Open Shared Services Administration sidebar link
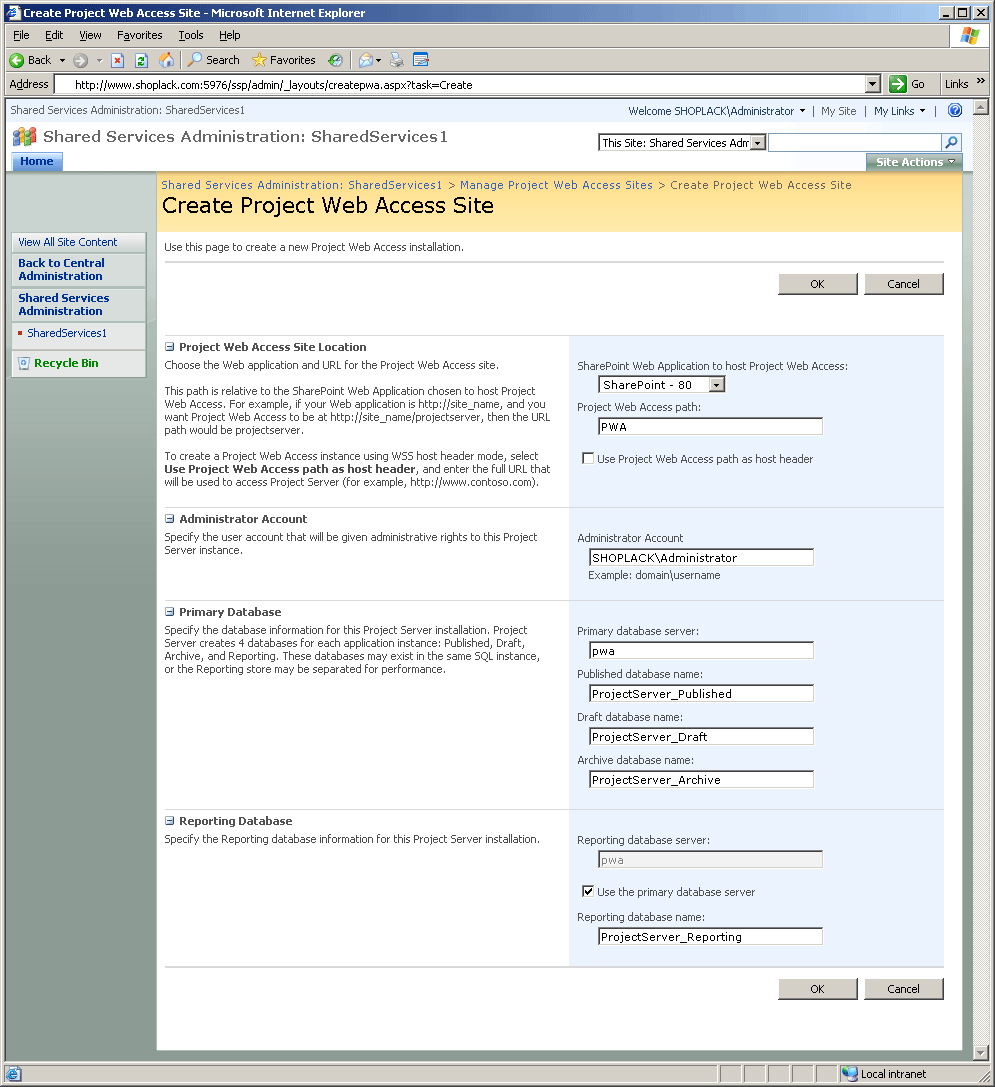The width and height of the screenshot is (995, 1087). tap(64, 304)
